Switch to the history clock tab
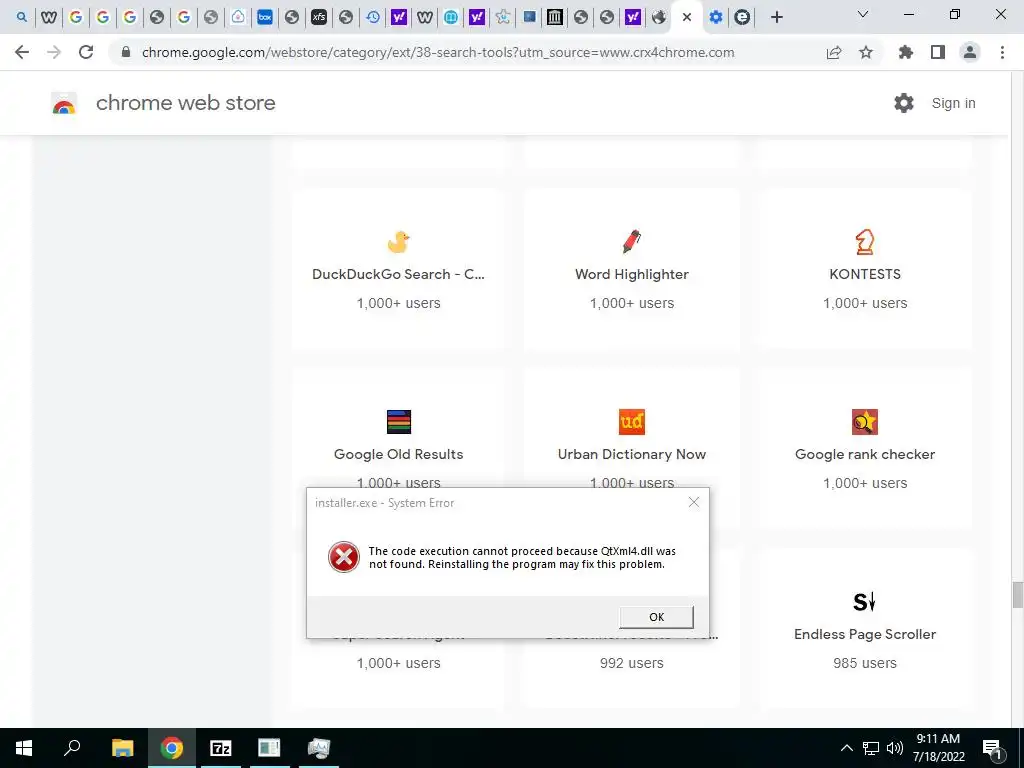Image resolution: width=1024 pixels, height=768 pixels. click(x=372, y=17)
